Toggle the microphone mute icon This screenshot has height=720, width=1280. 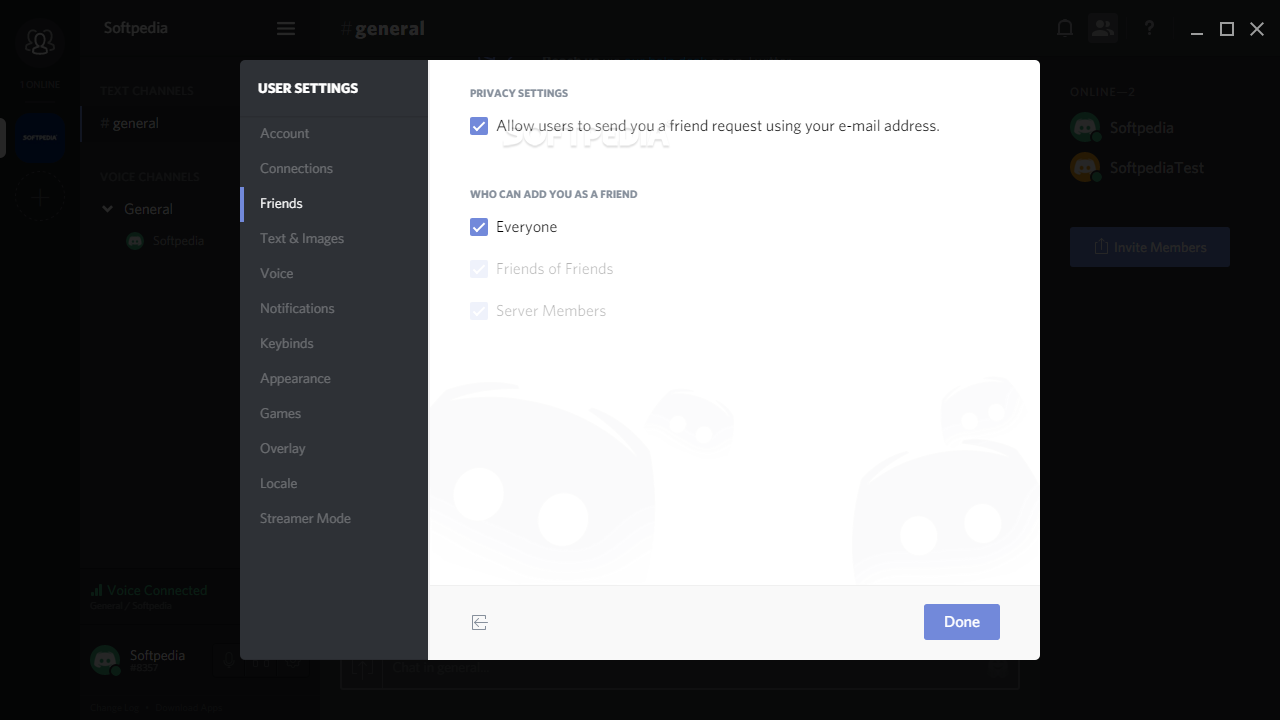click(228, 660)
